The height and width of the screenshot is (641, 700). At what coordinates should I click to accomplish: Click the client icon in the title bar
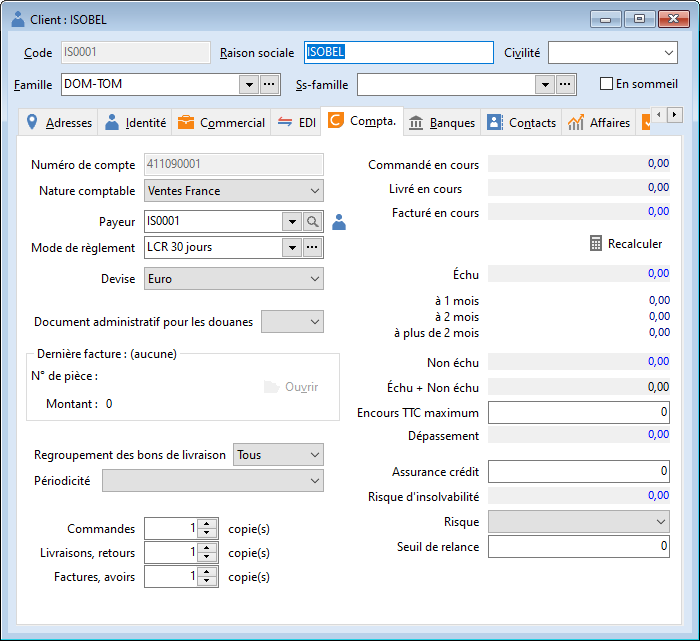click(18, 19)
